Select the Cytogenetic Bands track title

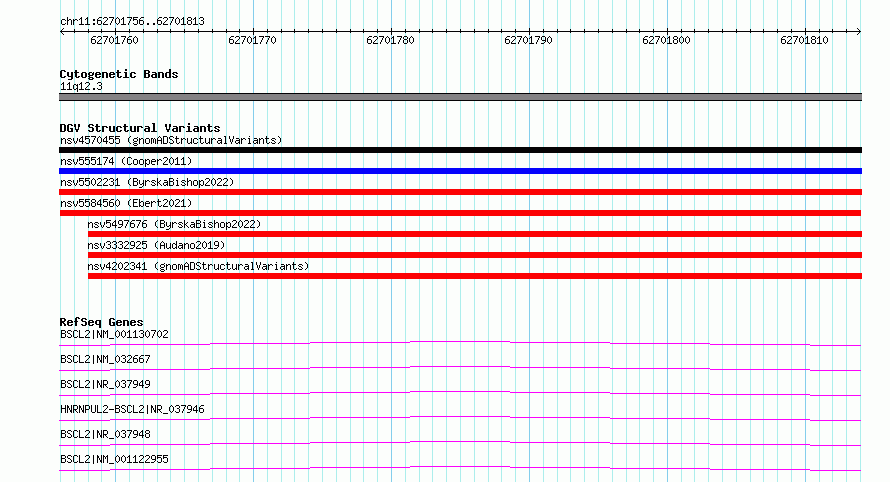click(x=119, y=74)
